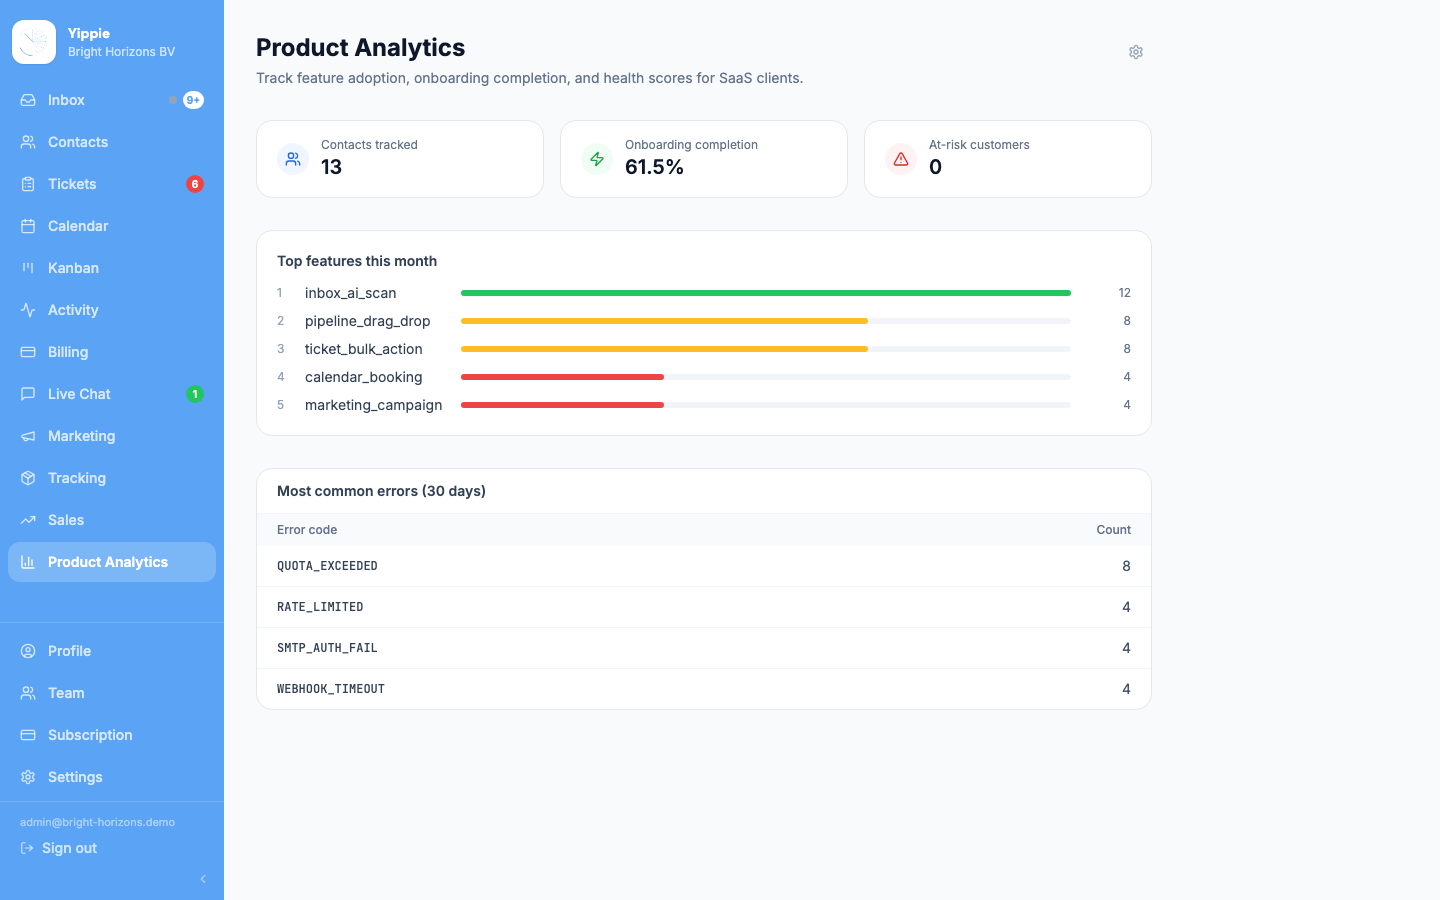Click the Inbox 9+ unread badge
Screen dimensions: 1440x900
point(194,100)
